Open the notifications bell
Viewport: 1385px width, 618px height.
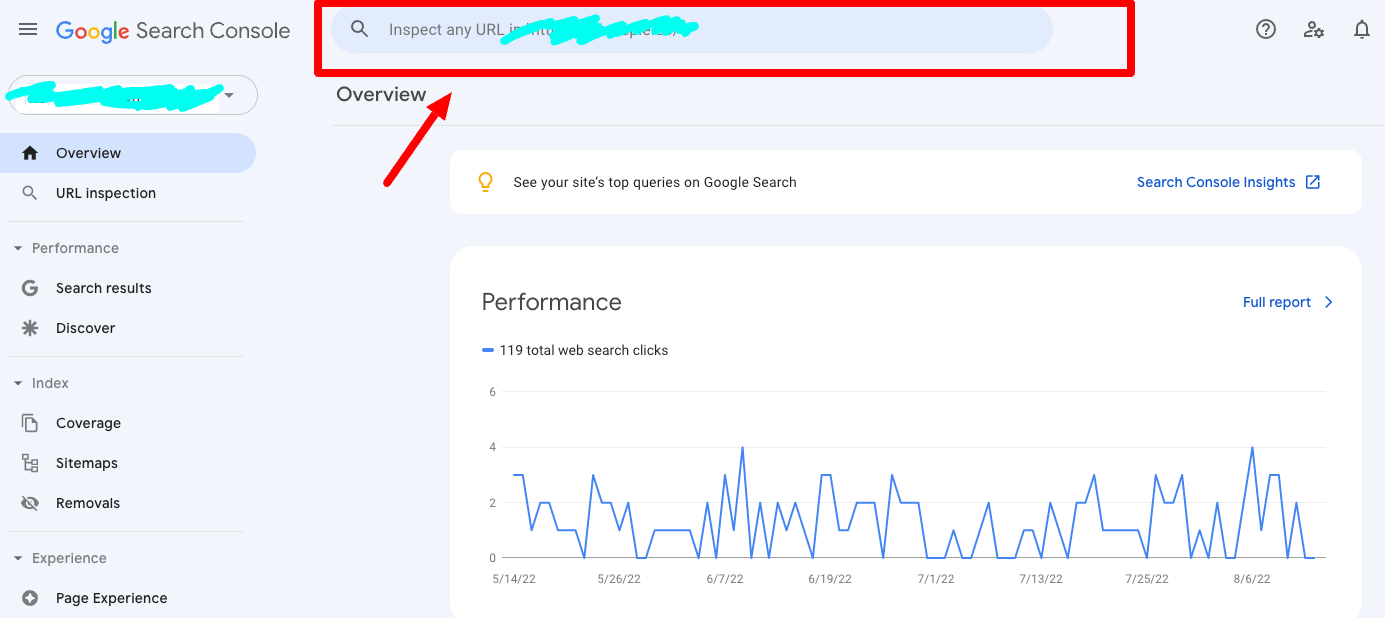coord(1361,29)
